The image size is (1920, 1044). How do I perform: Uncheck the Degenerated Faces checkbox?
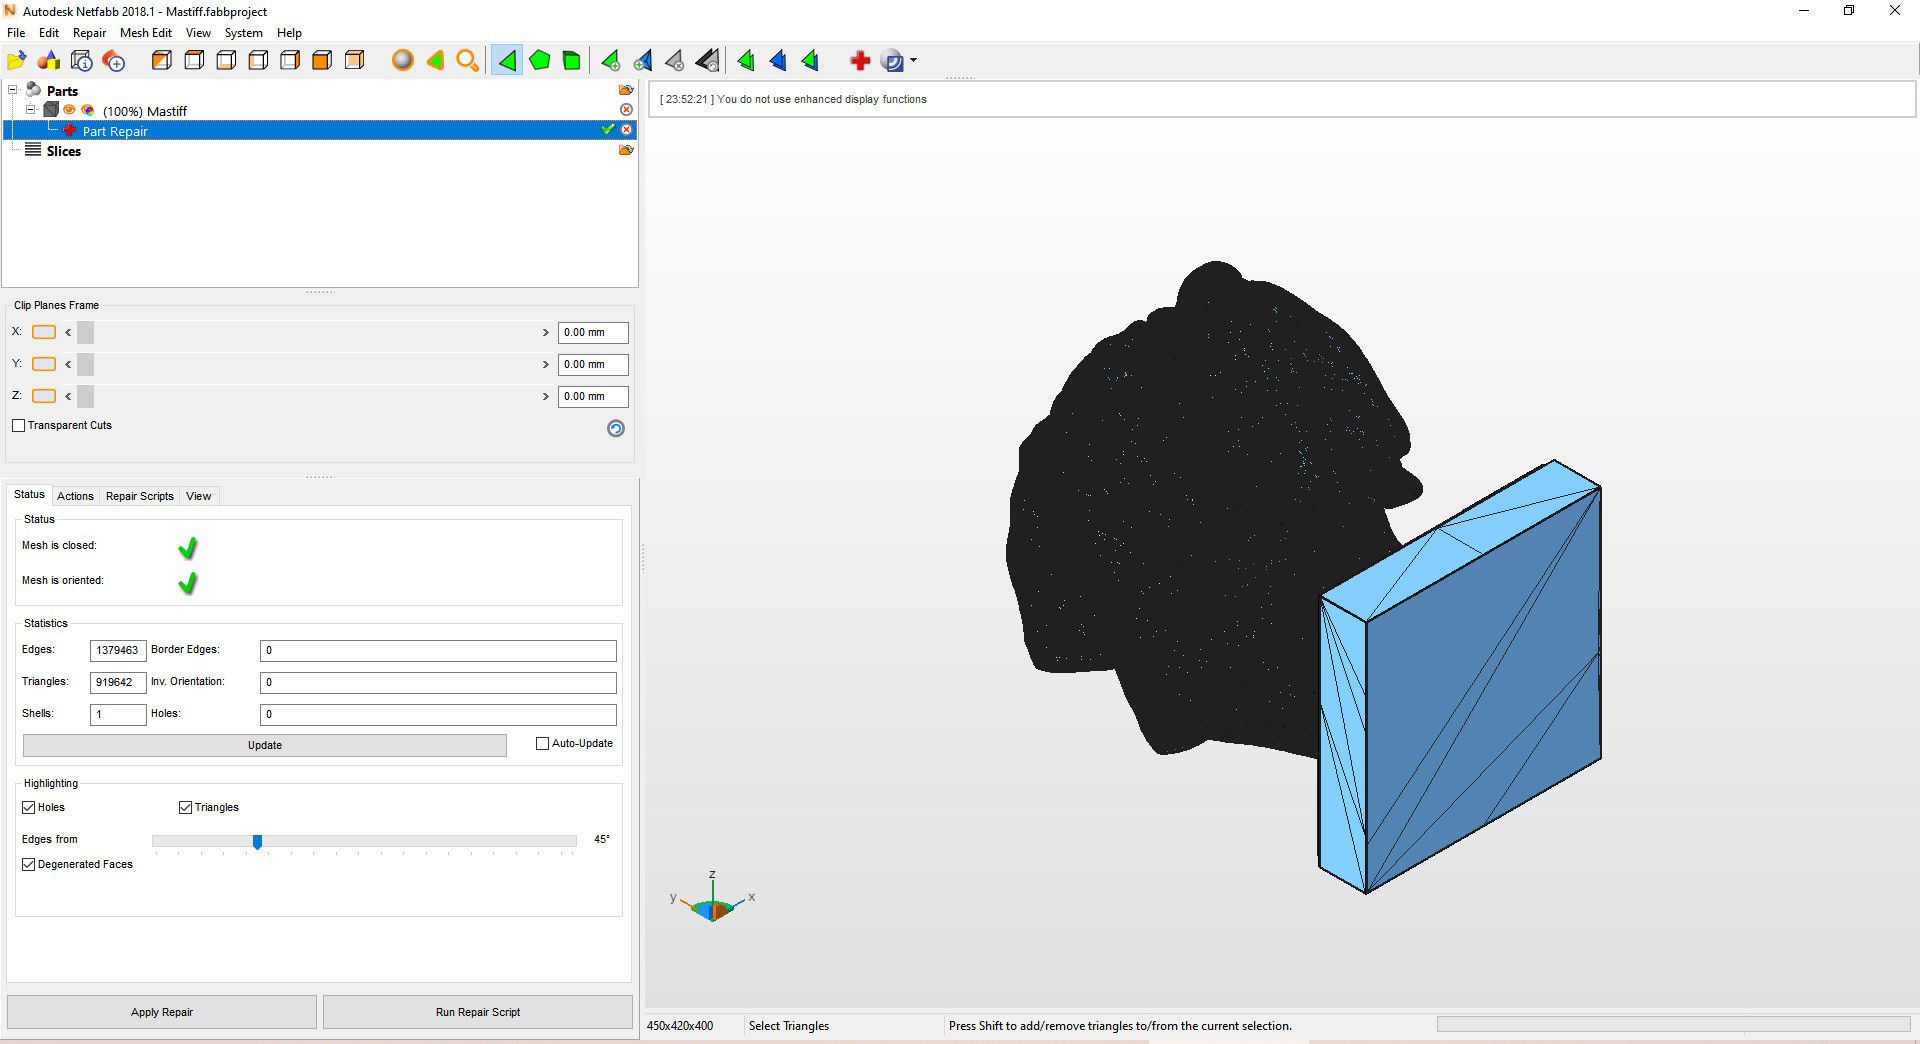click(28, 864)
